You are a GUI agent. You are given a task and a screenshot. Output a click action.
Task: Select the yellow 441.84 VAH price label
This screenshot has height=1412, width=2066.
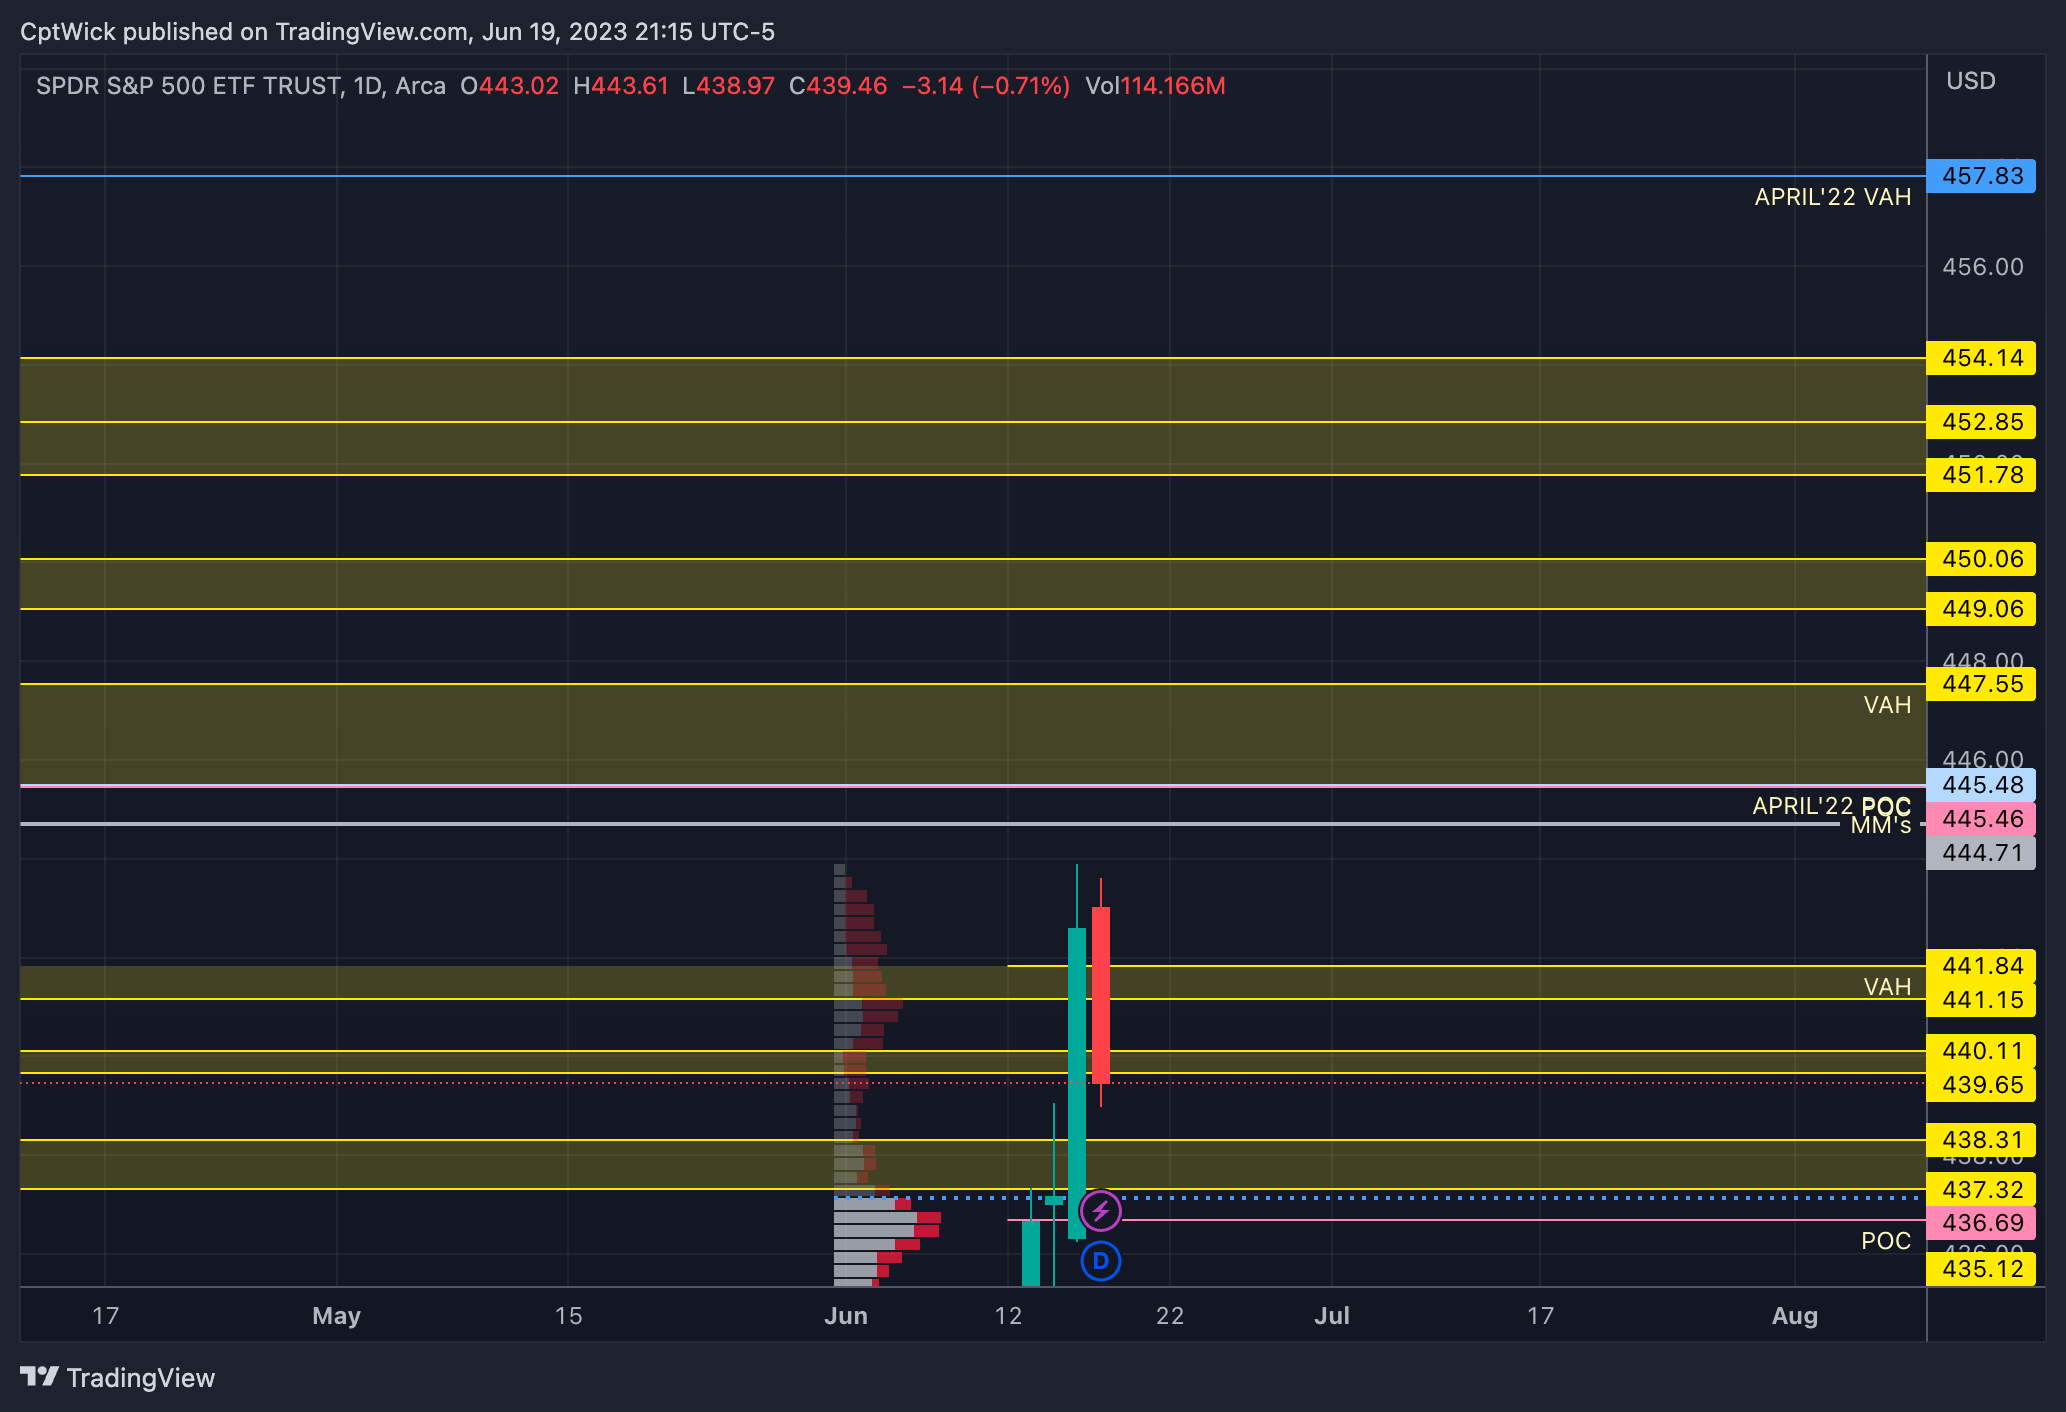1981,966
